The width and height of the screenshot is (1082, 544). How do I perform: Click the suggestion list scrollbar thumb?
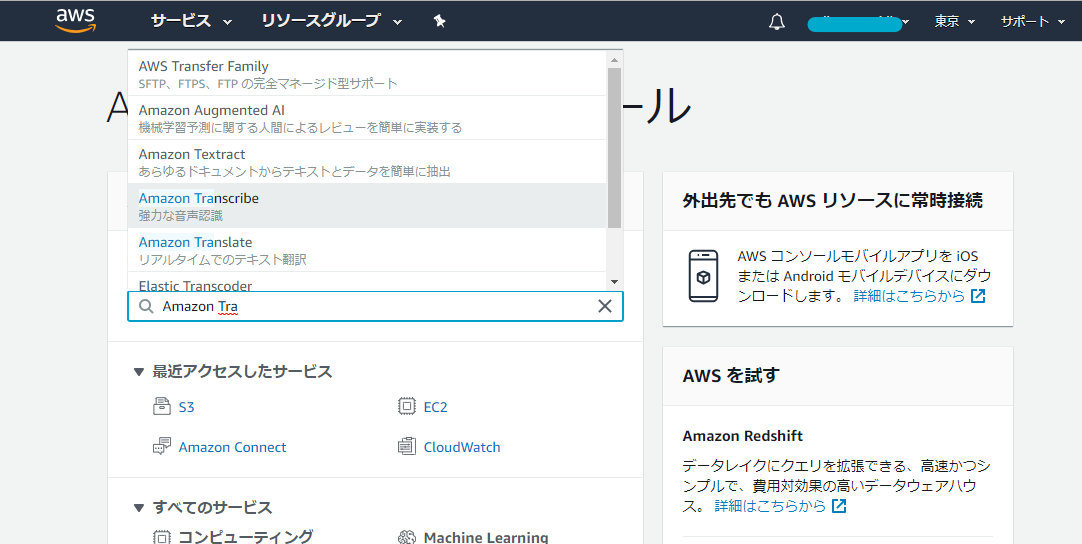coord(614,147)
